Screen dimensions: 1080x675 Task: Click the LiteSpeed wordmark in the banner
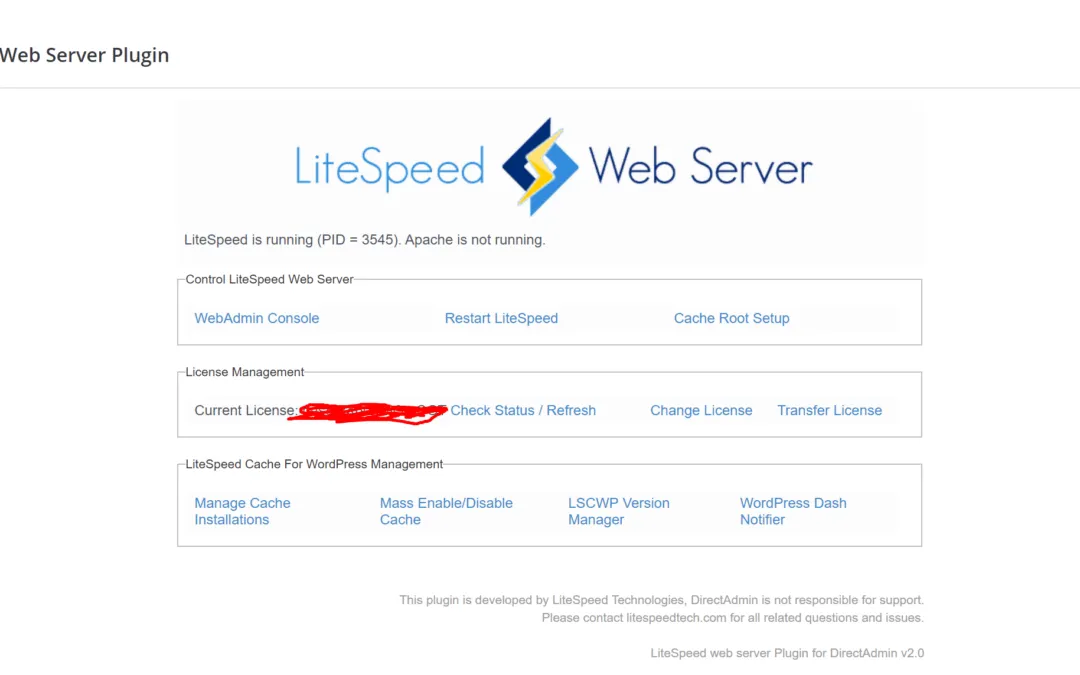[x=390, y=167]
